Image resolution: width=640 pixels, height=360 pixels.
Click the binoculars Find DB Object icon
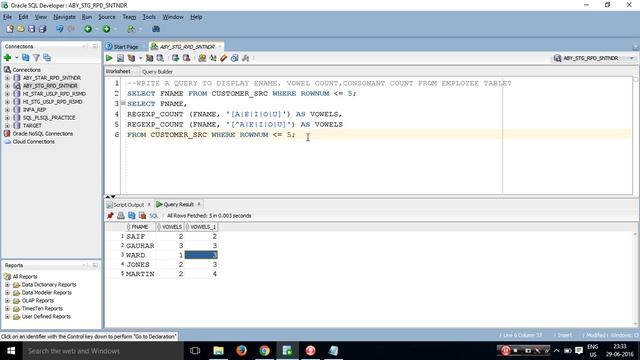coord(156,29)
